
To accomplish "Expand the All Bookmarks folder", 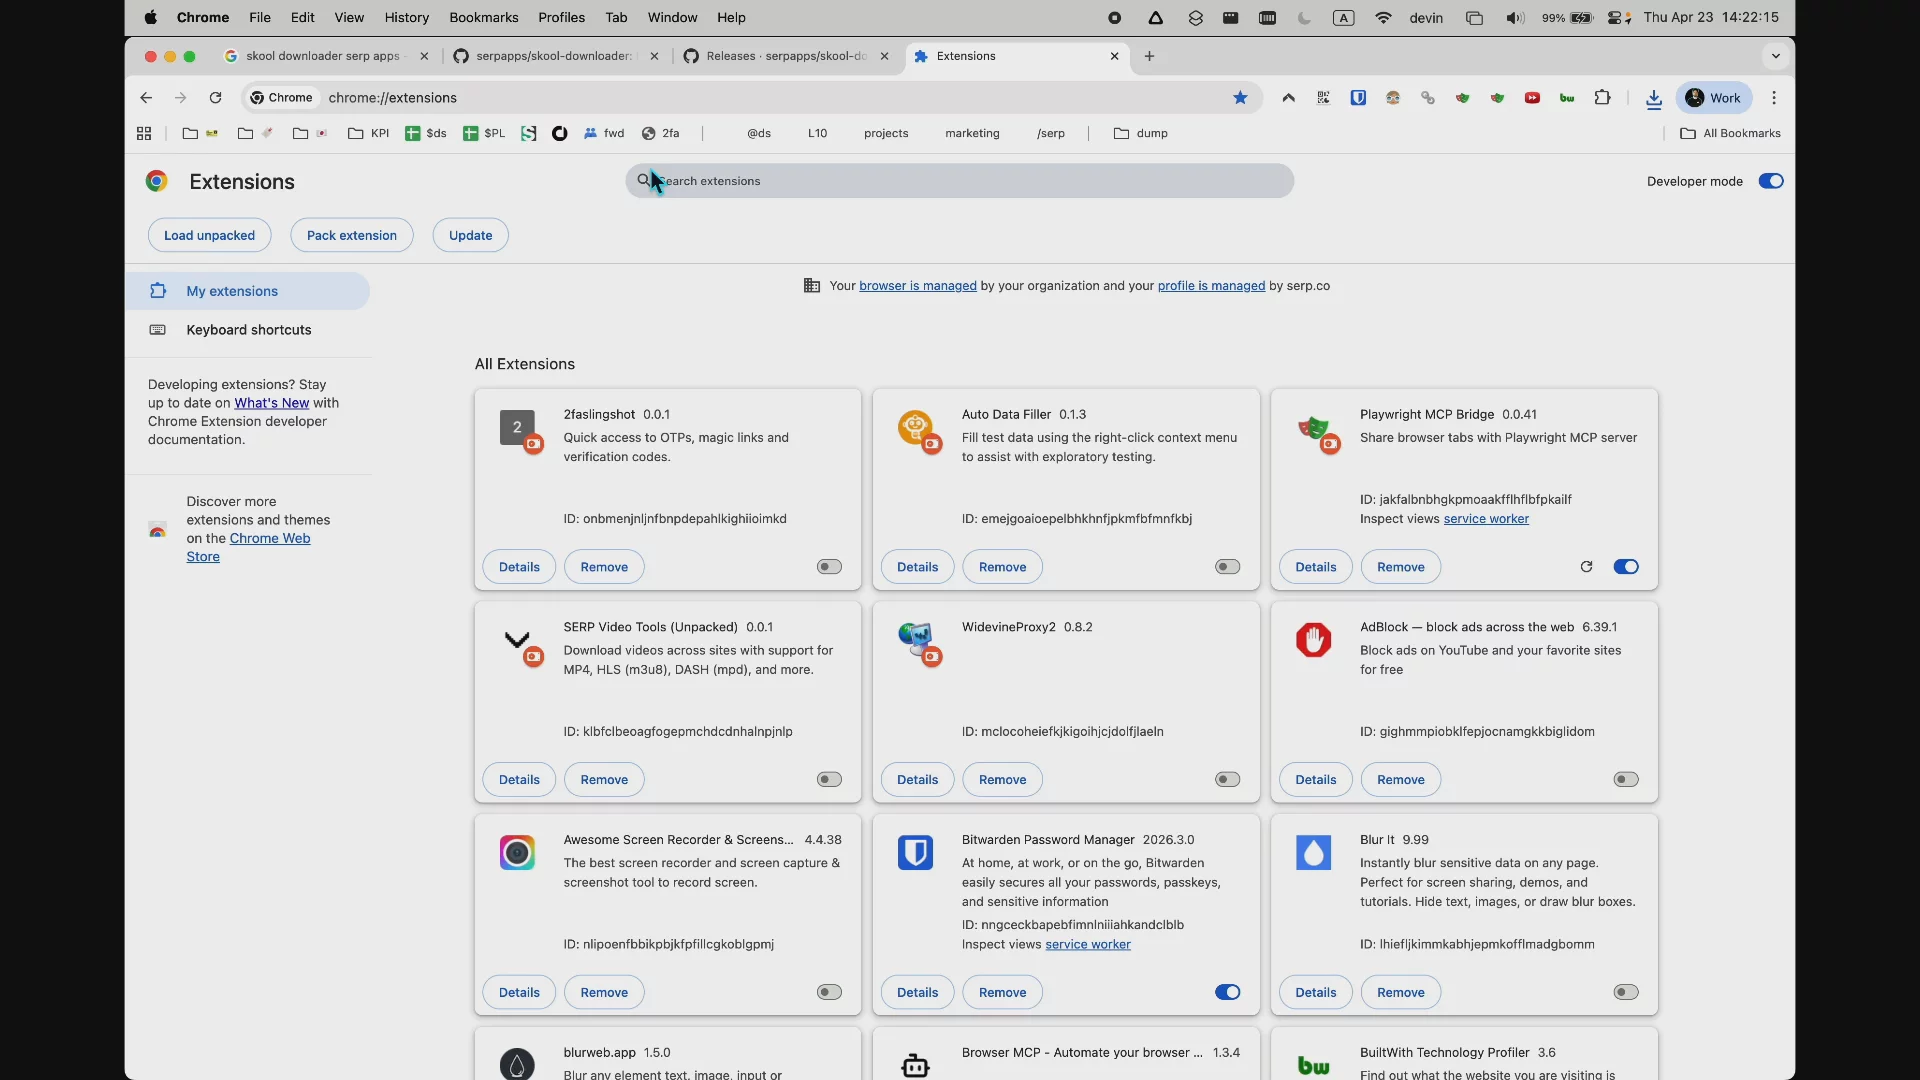I will [1731, 133].
